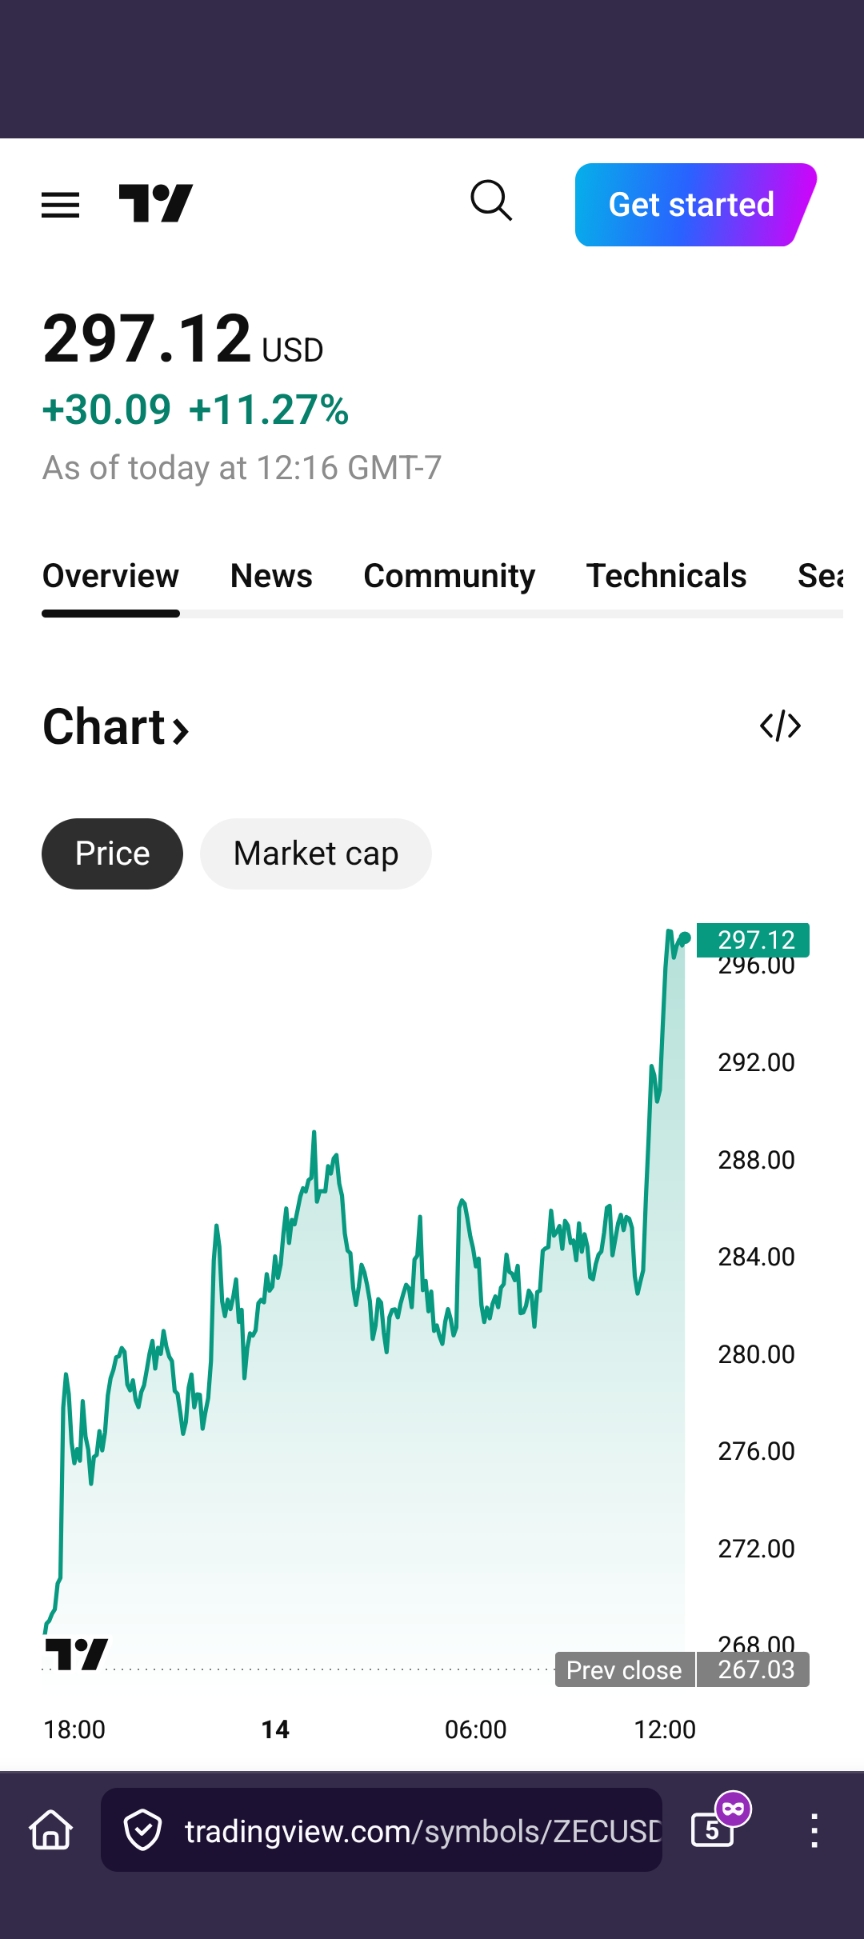Screen dimensions: 864x1939
Task: Expand the Chart section heading
Action: (116, 727)
